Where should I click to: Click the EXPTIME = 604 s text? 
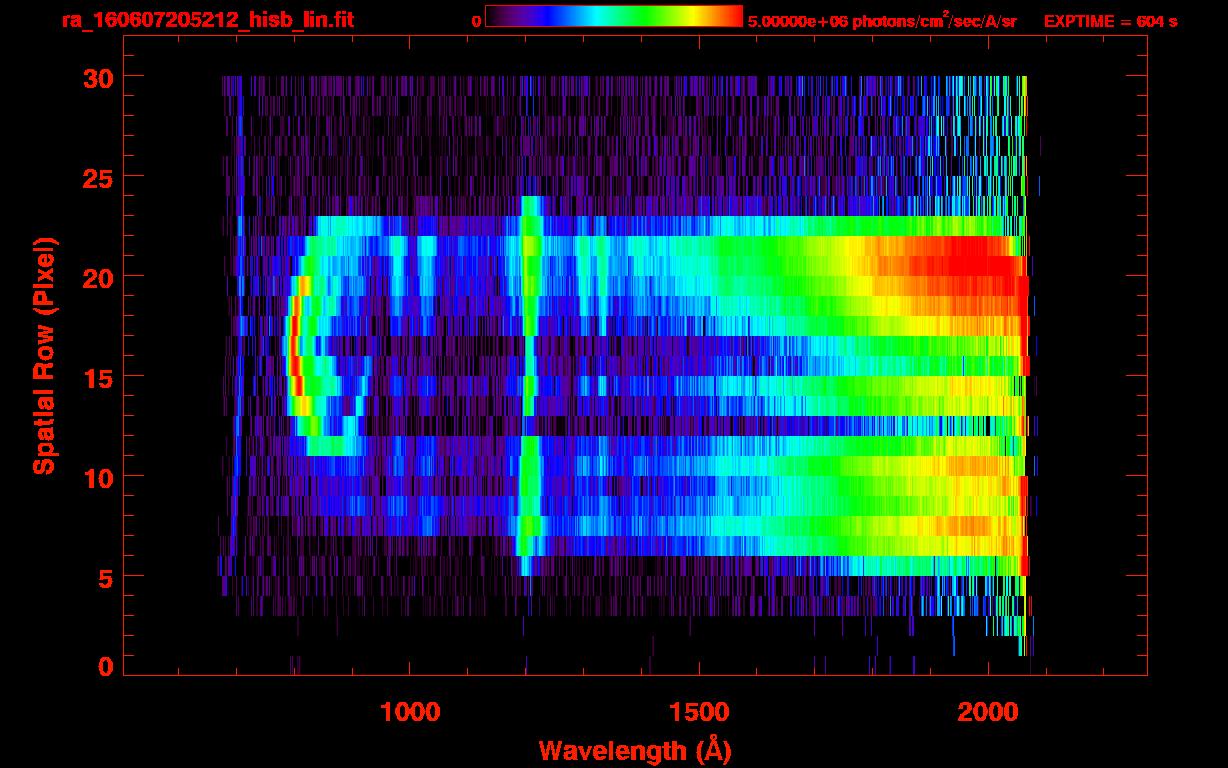1110,21
